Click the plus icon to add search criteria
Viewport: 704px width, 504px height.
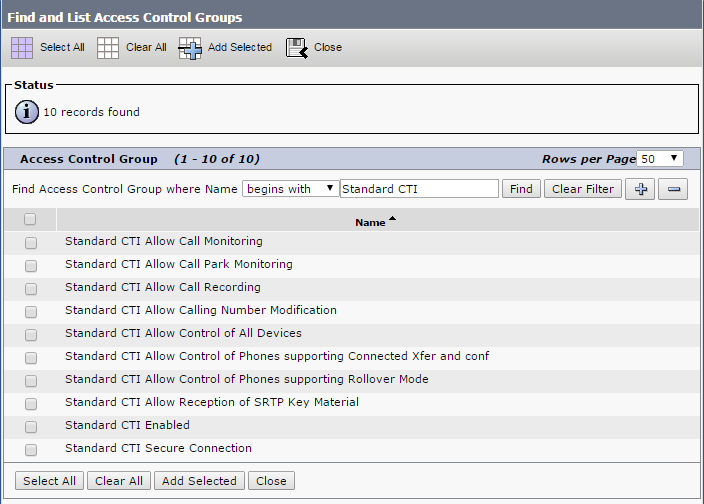point(640,189)
